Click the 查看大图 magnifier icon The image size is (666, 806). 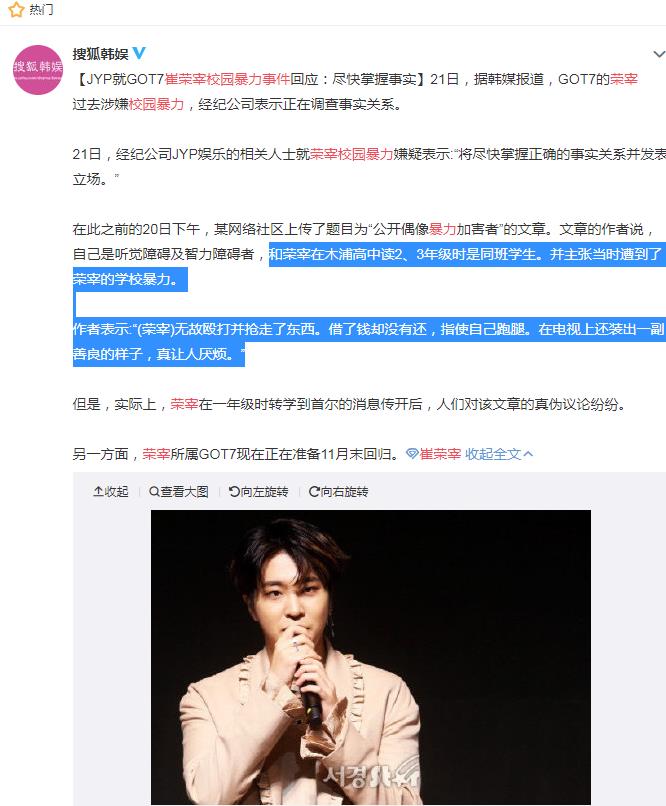[154, 492]
